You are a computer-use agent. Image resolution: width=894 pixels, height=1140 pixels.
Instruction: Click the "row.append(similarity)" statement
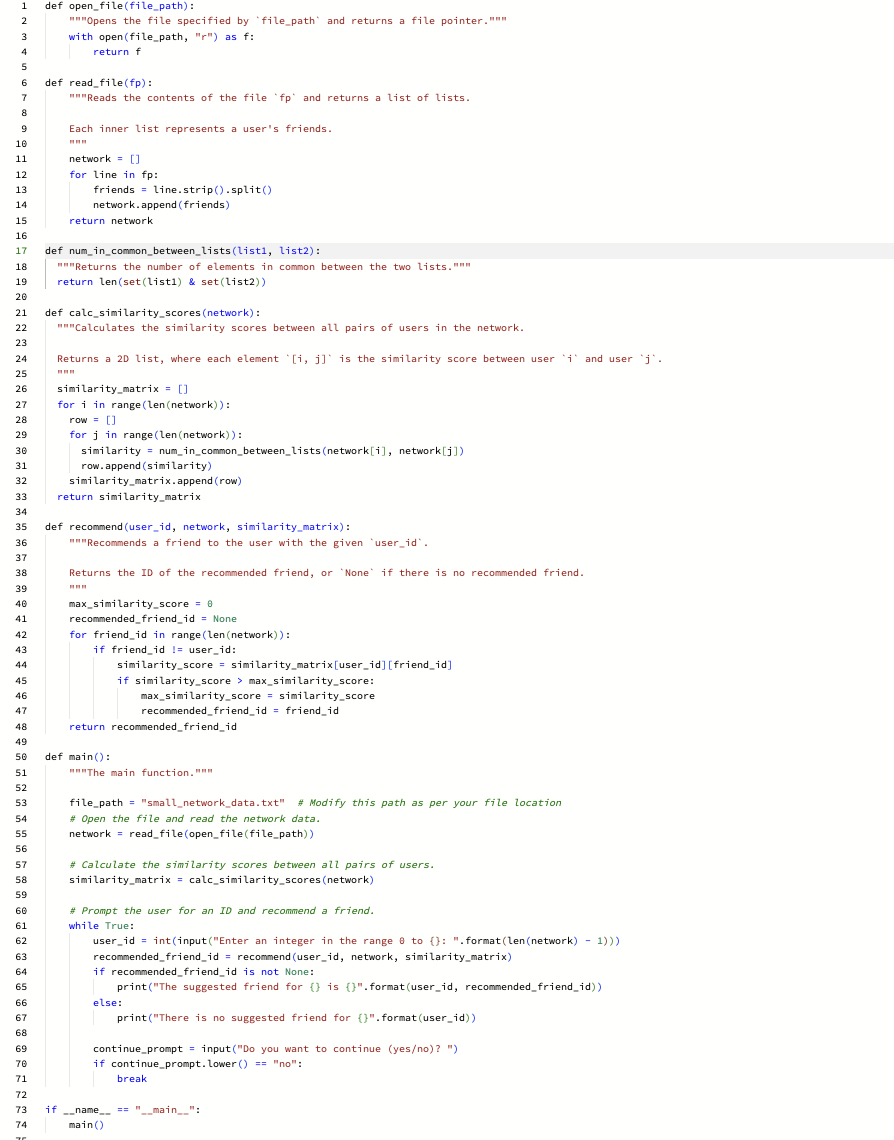pos(147,466)
